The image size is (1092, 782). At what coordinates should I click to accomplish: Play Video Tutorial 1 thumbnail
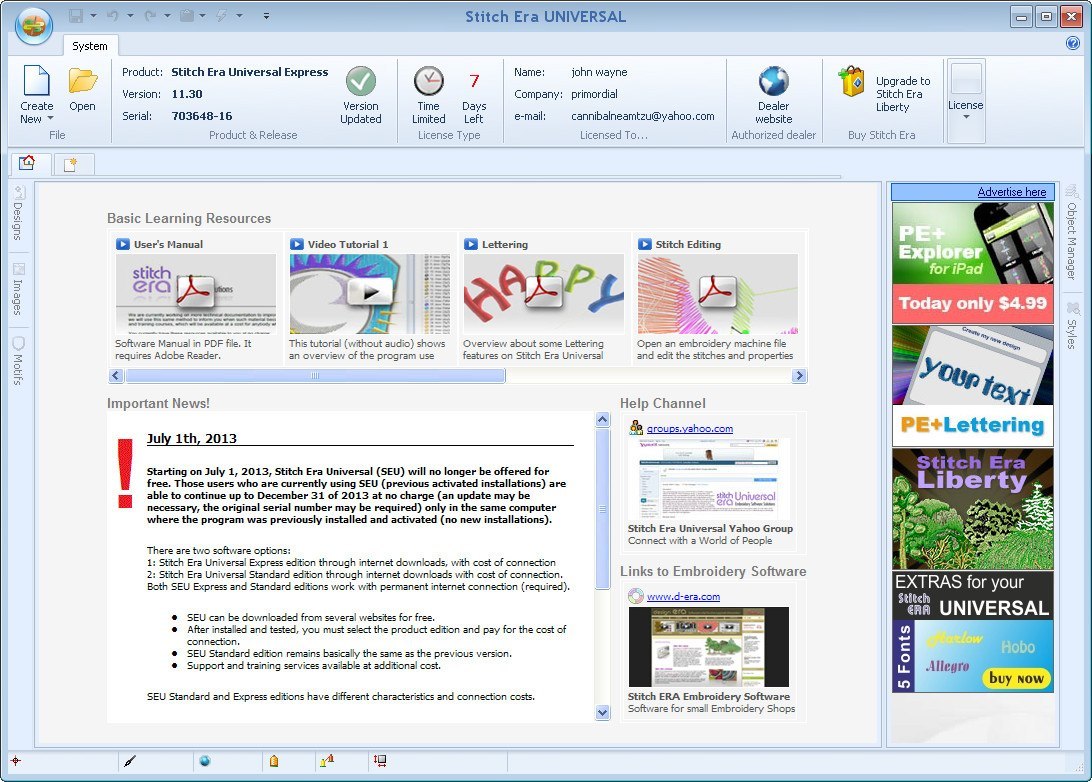click(x=369, y=293)
